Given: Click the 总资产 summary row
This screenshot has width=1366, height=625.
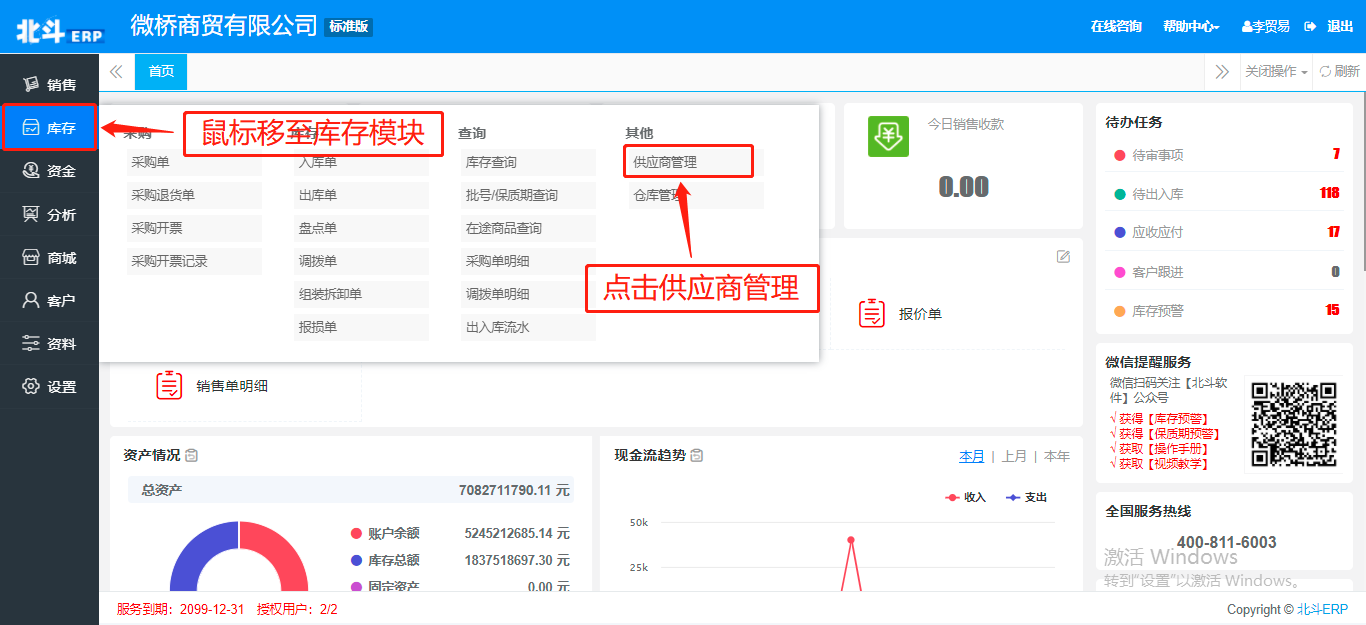Looking at the screenshot, I should [351, 490].
